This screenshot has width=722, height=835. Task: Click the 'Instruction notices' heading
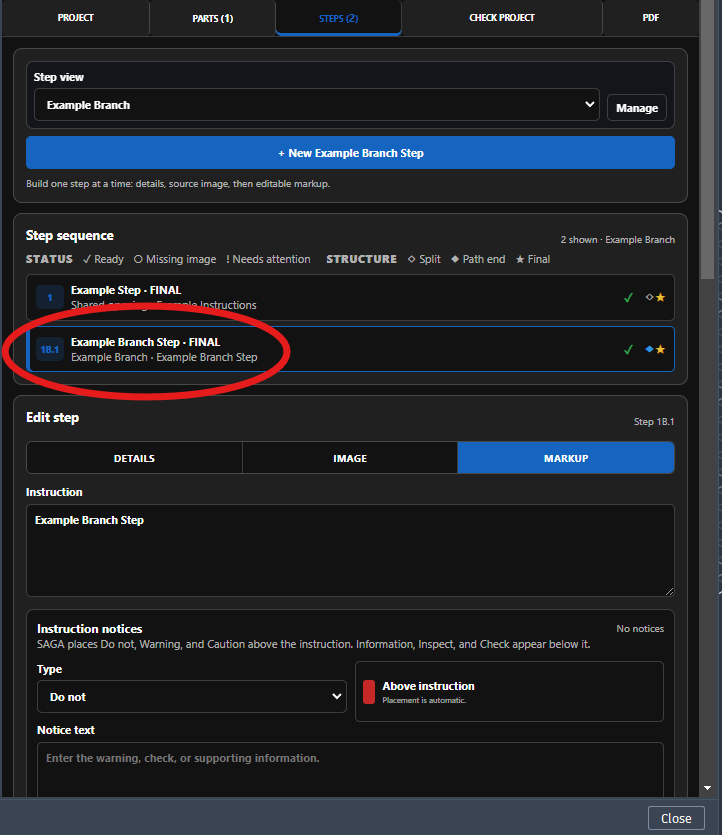(x=89, y=629)
